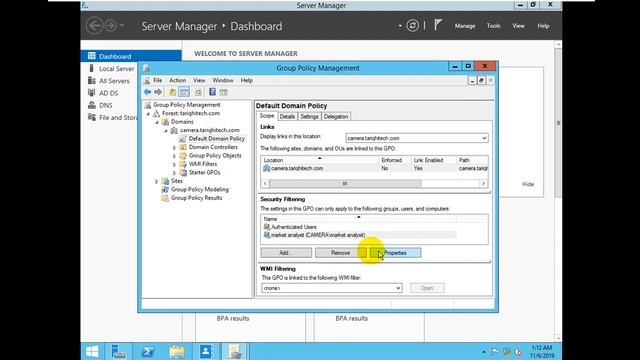Expand the Group Policy Objects node

click(x=174, y=156)
